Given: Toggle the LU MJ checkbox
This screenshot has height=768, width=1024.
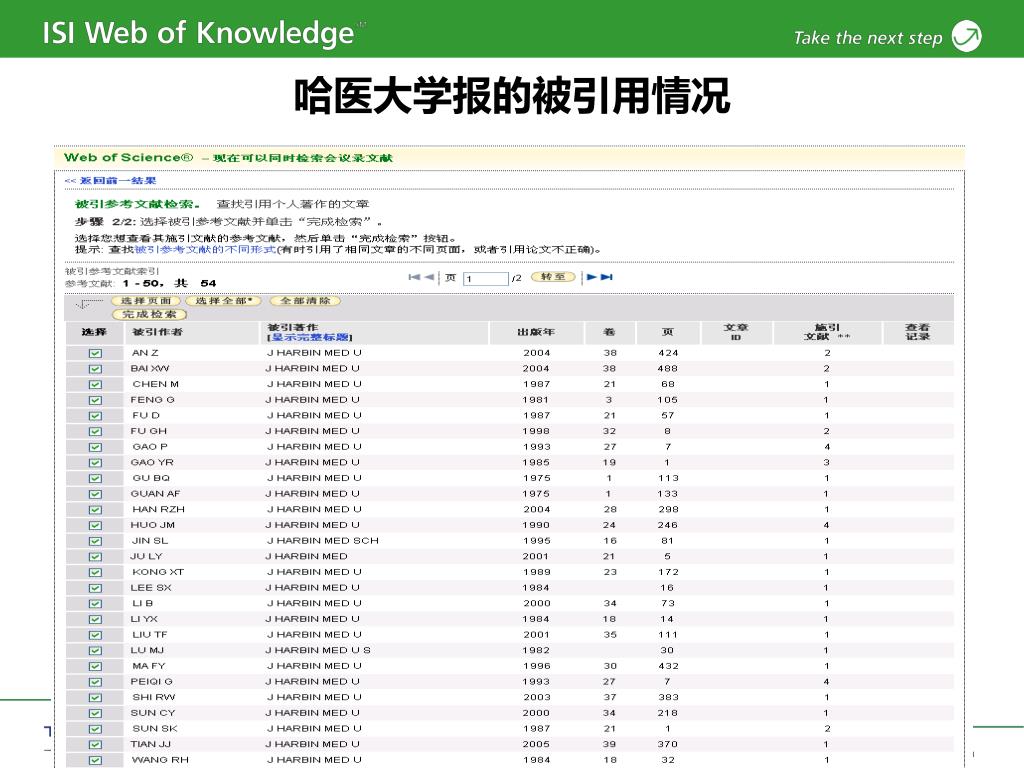Looking at the screenshot, I should tap(95, 651).
